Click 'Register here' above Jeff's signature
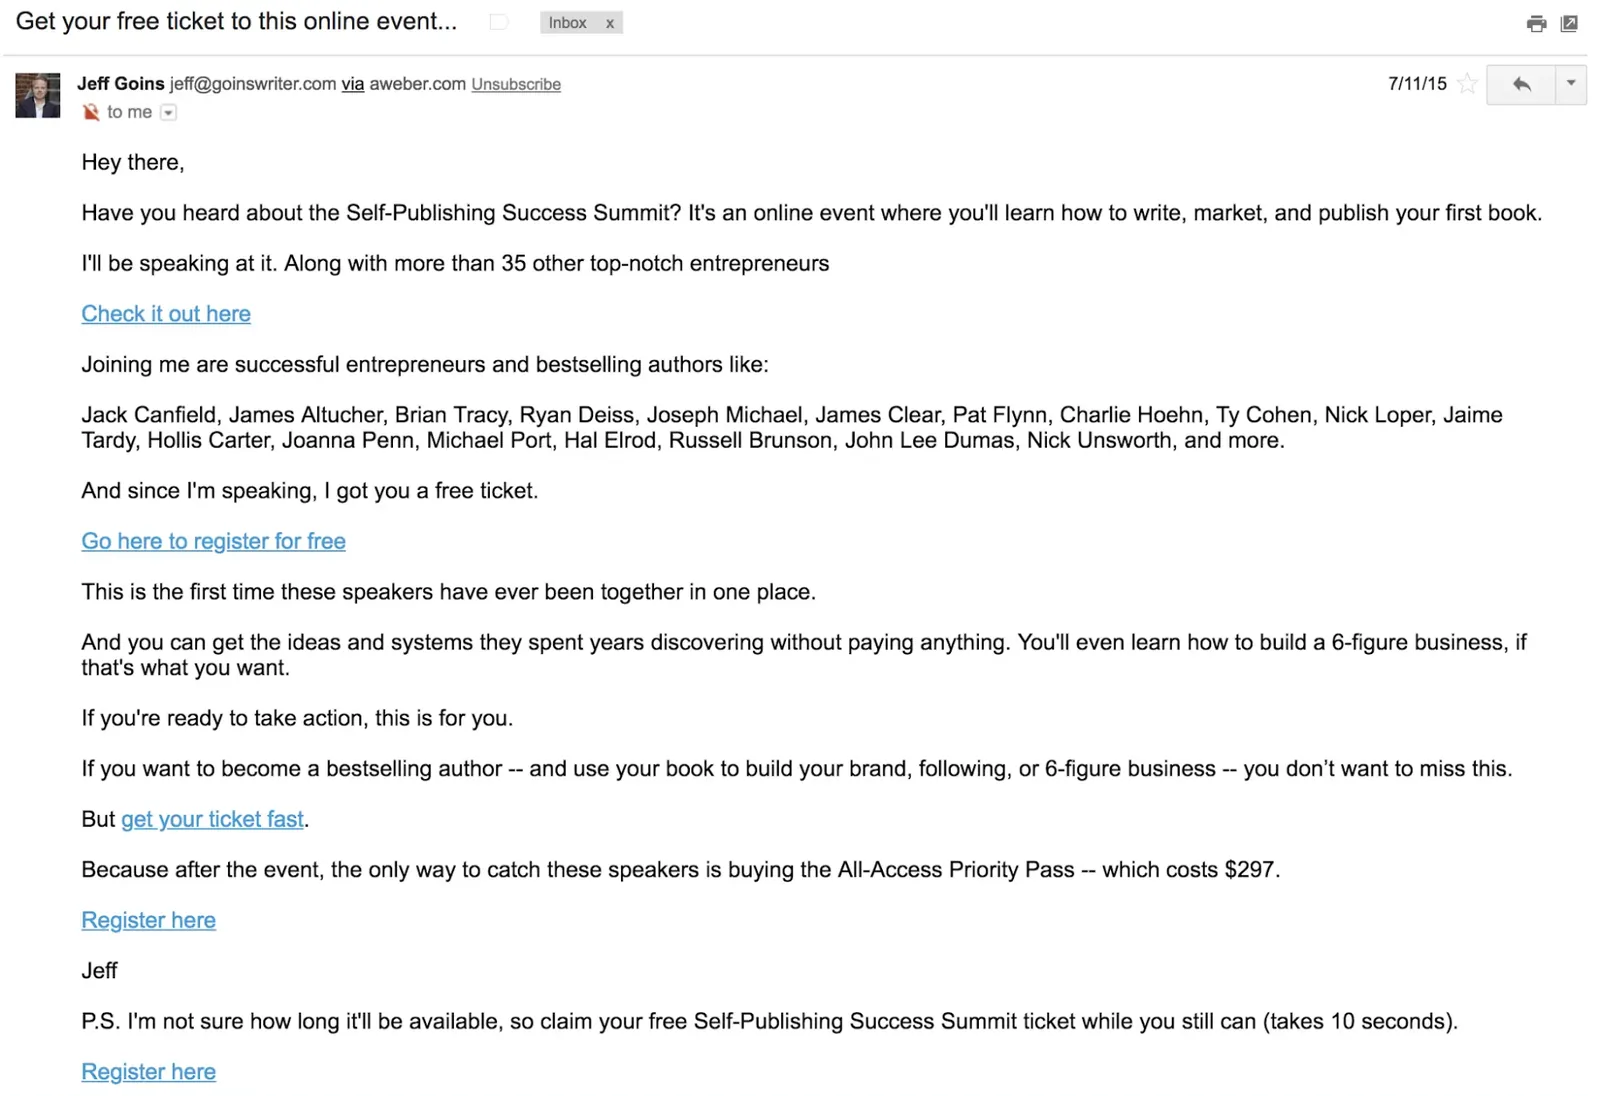 148,920
